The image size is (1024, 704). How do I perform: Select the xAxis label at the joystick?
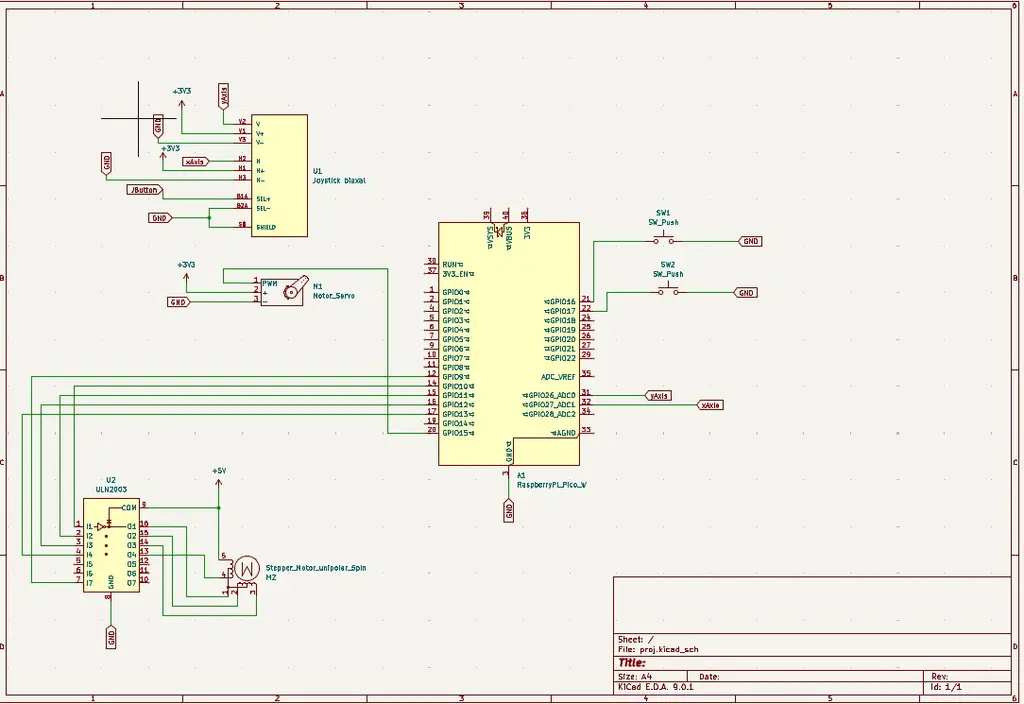pyautogui.click(x=195, y=161)
